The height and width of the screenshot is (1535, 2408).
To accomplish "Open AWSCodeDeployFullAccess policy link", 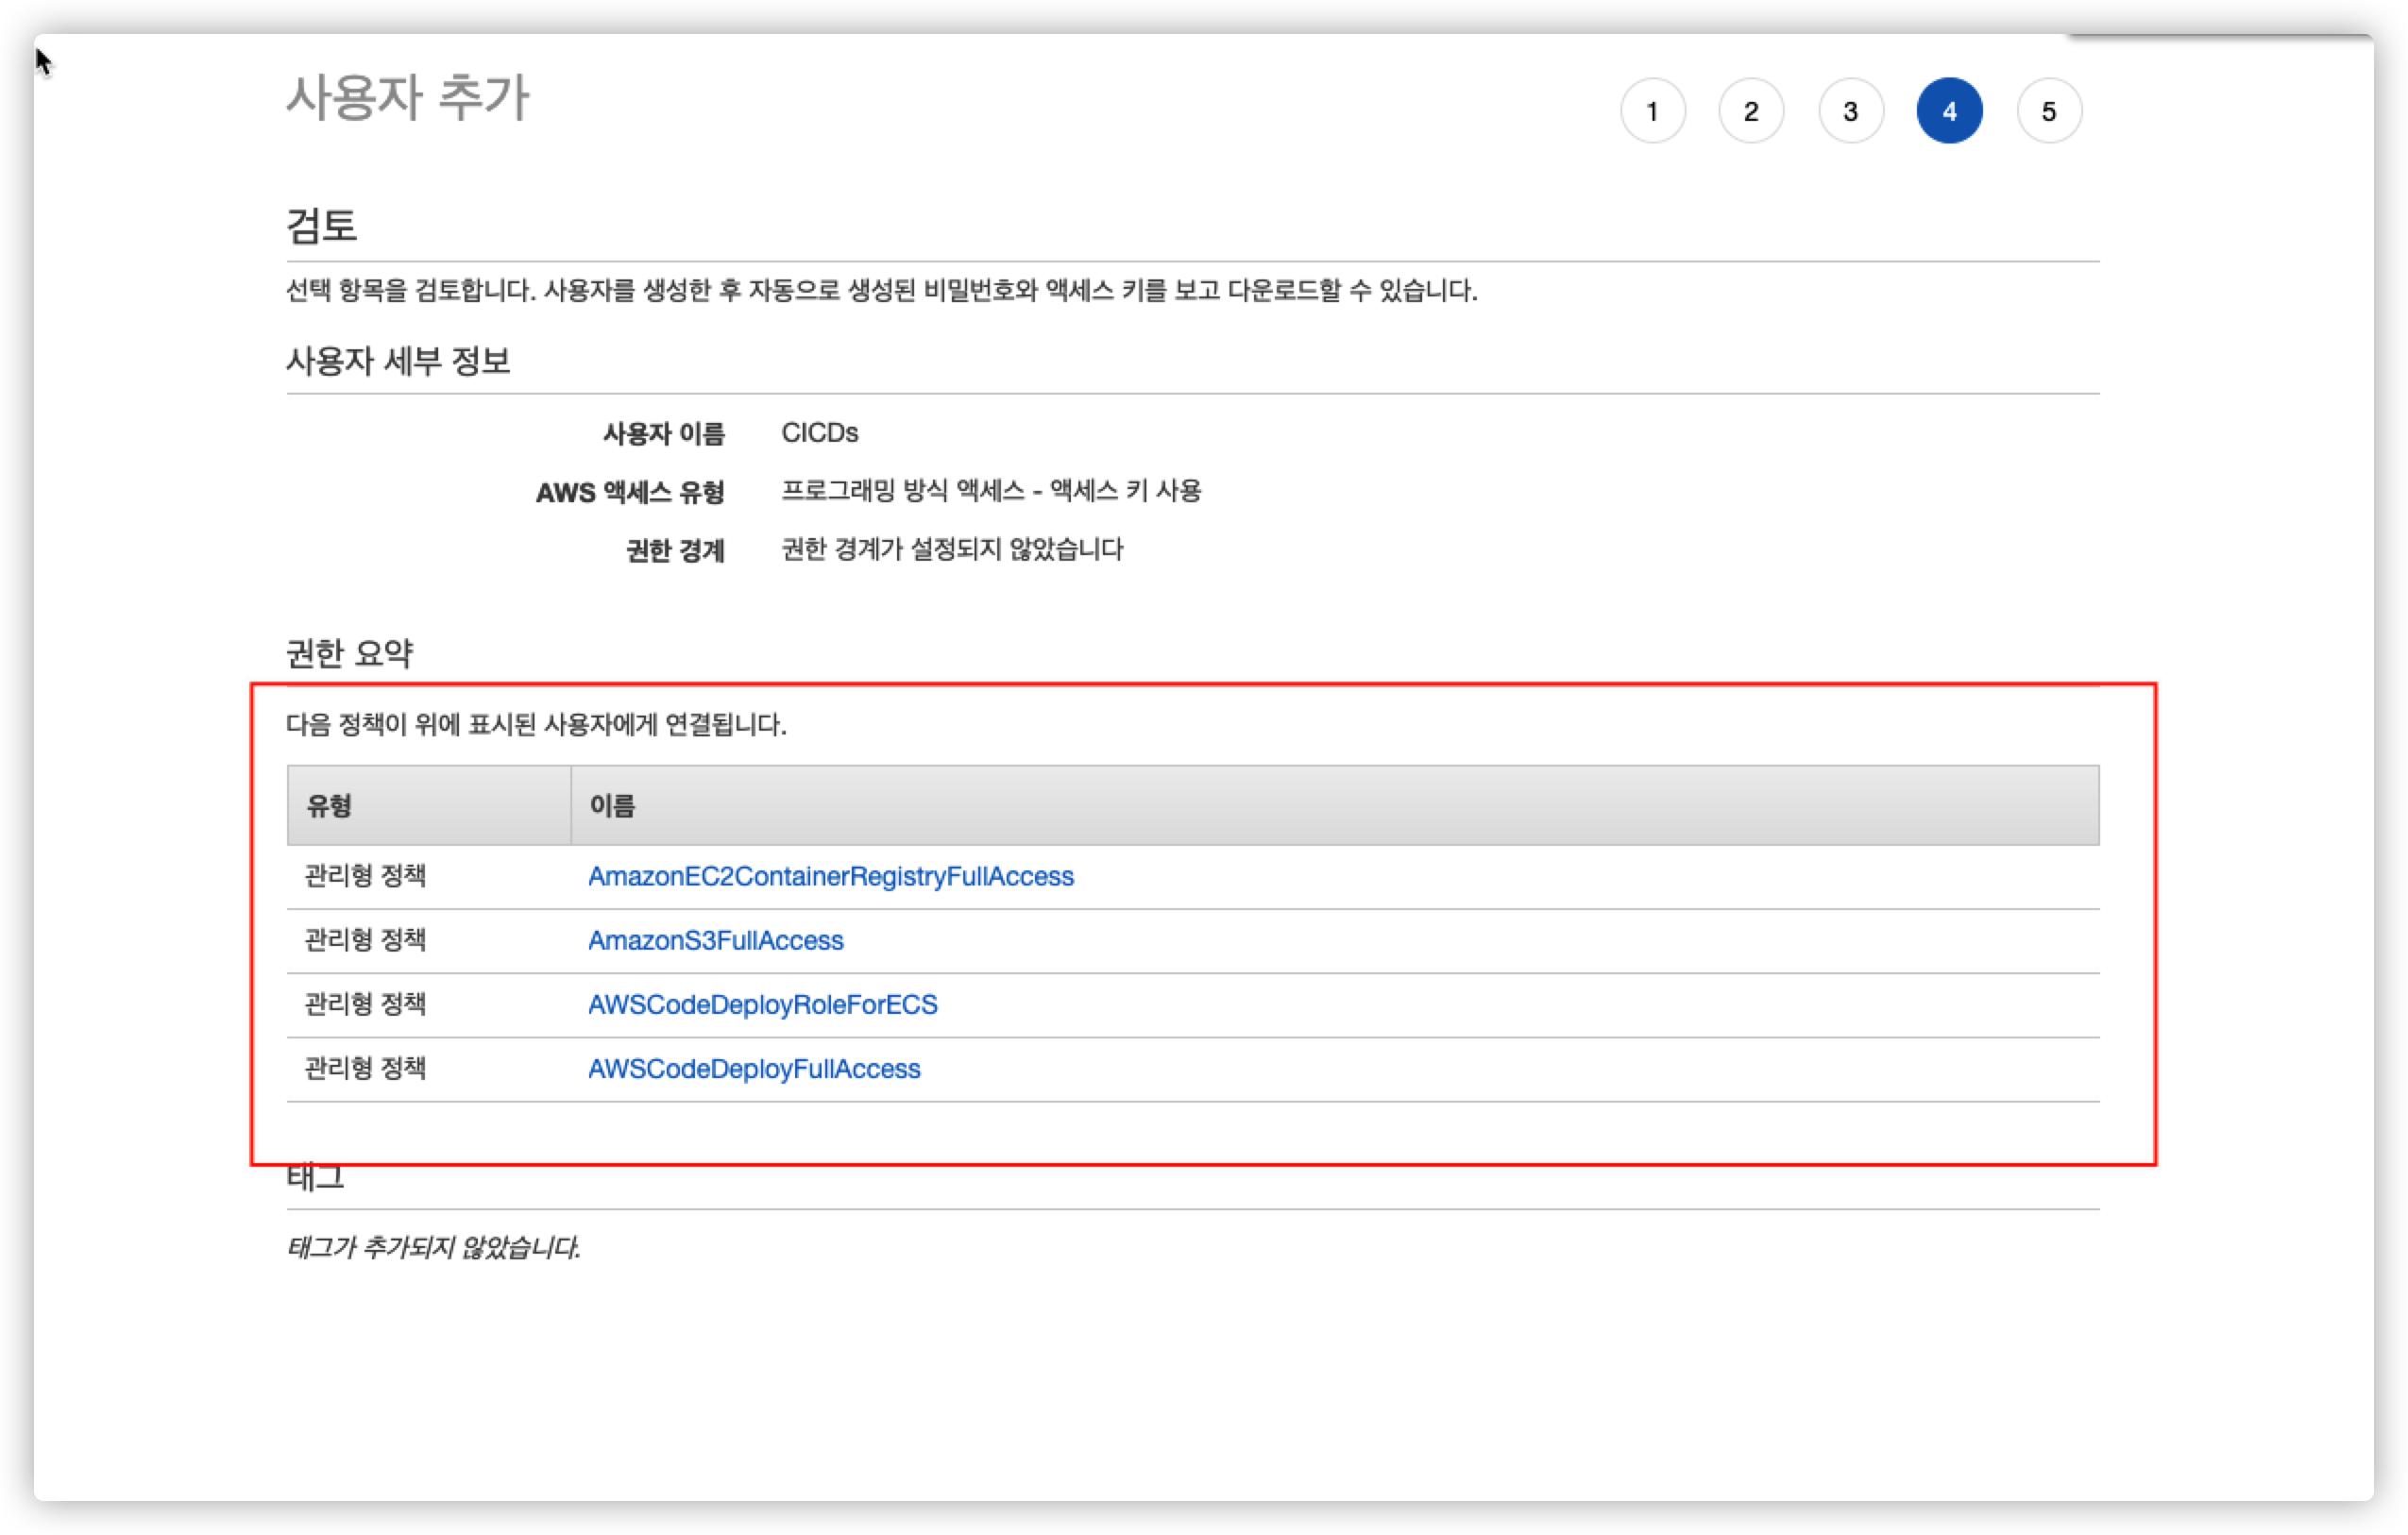I will [754, 1068].
